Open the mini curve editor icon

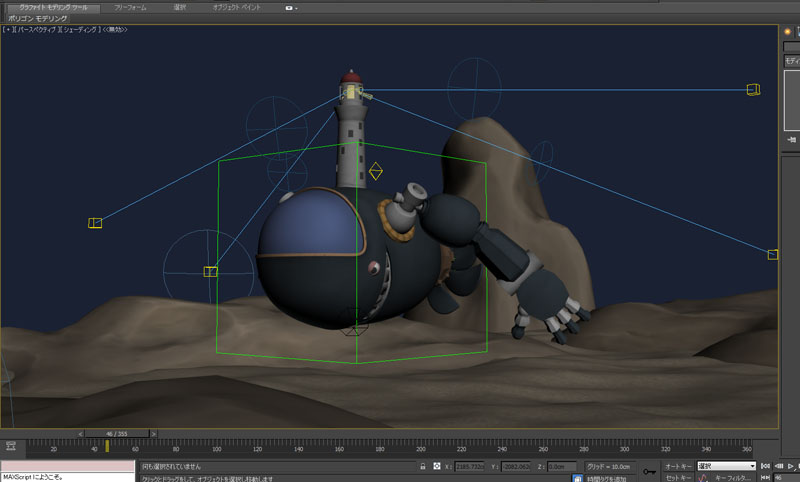(11, 446)
